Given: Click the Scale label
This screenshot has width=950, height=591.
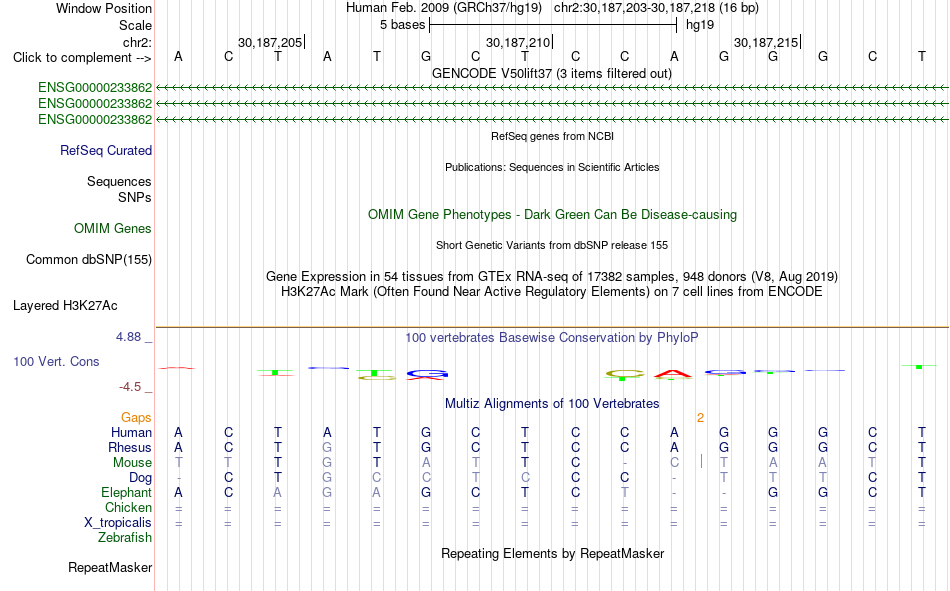Looking at the screenshot, I should coord(136,25).
